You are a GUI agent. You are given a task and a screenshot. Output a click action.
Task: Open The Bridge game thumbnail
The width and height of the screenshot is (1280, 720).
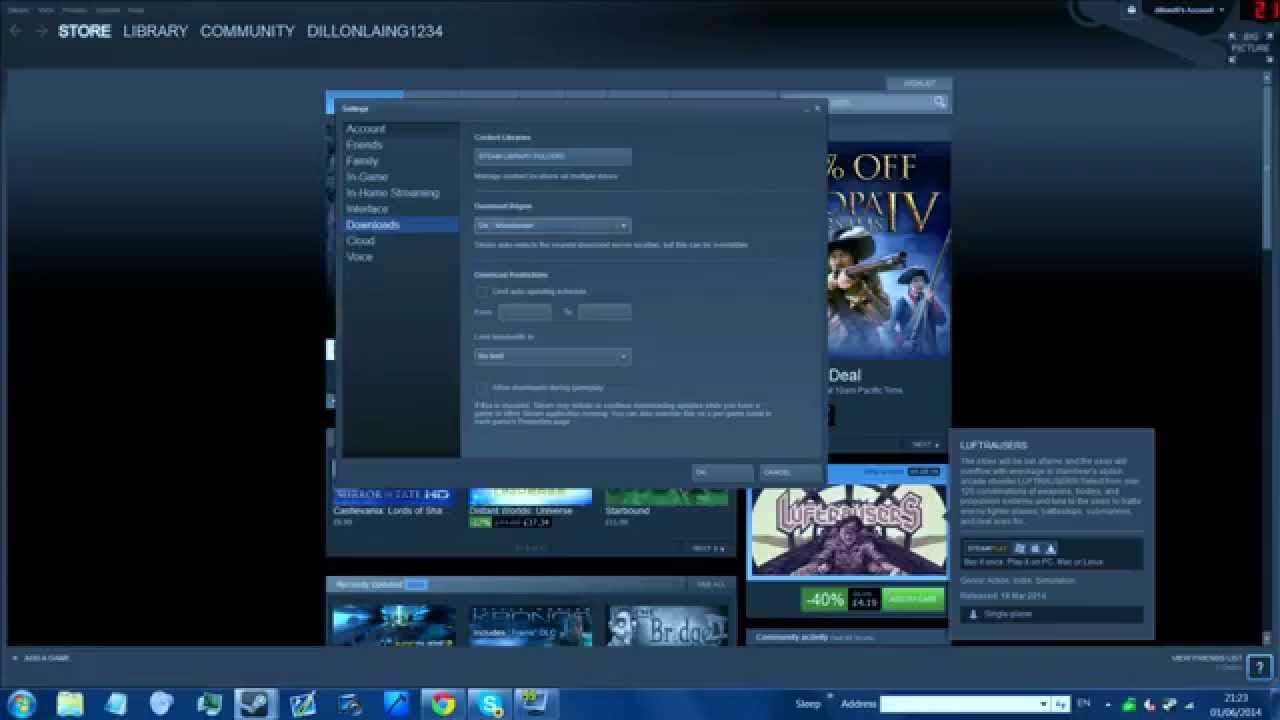tap(666, 626)
